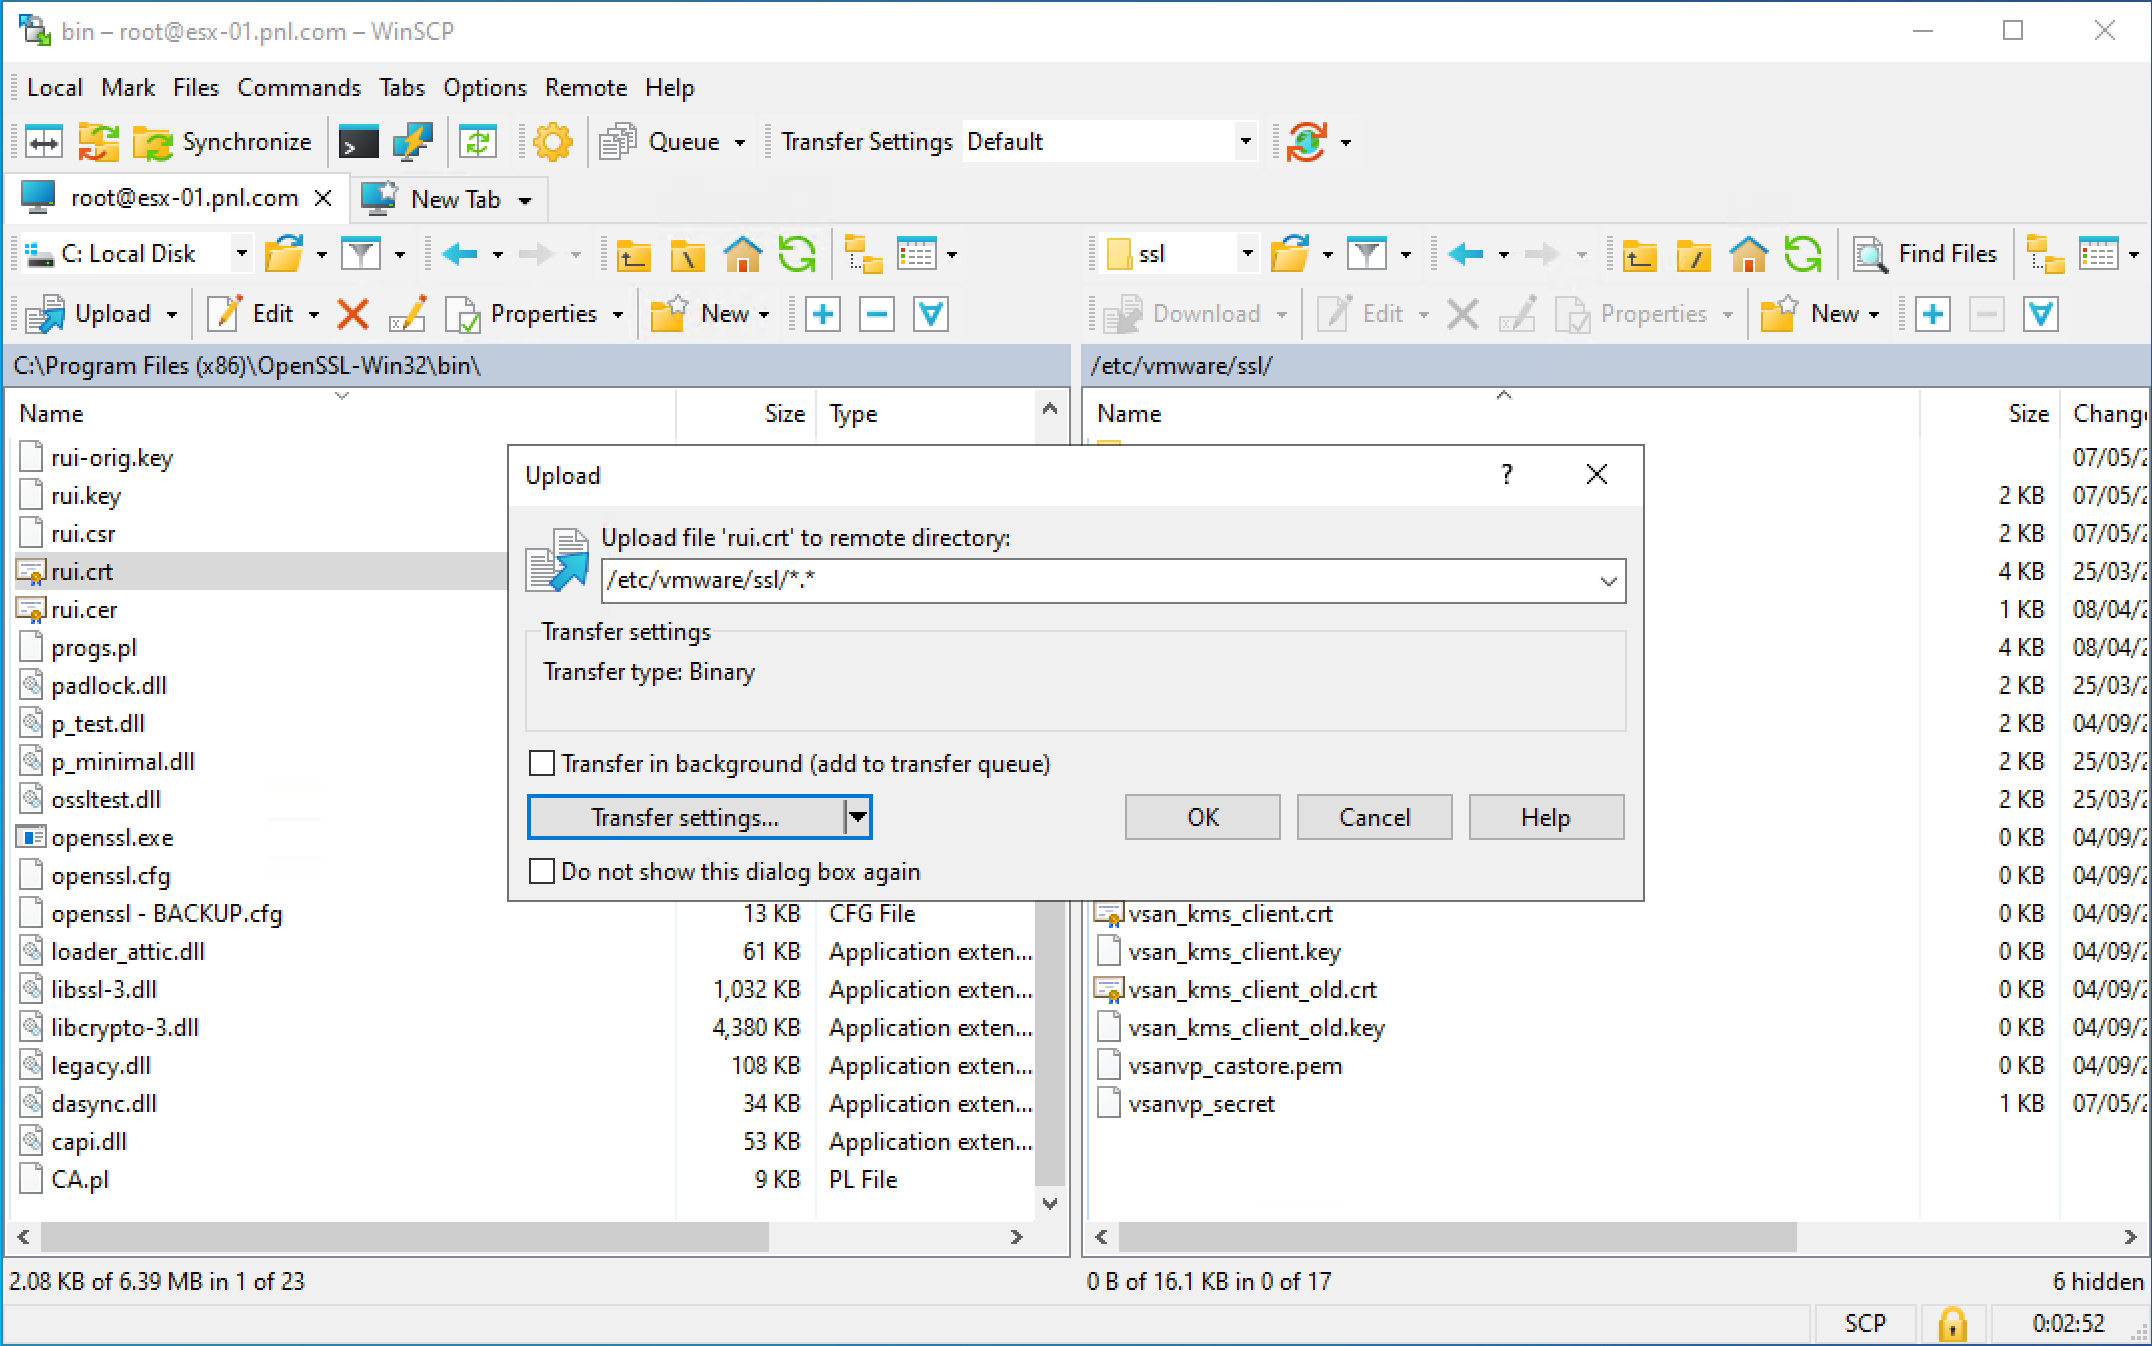
Task: Click the Synchronize button in toolbar
Action: (x=222, y=142)
